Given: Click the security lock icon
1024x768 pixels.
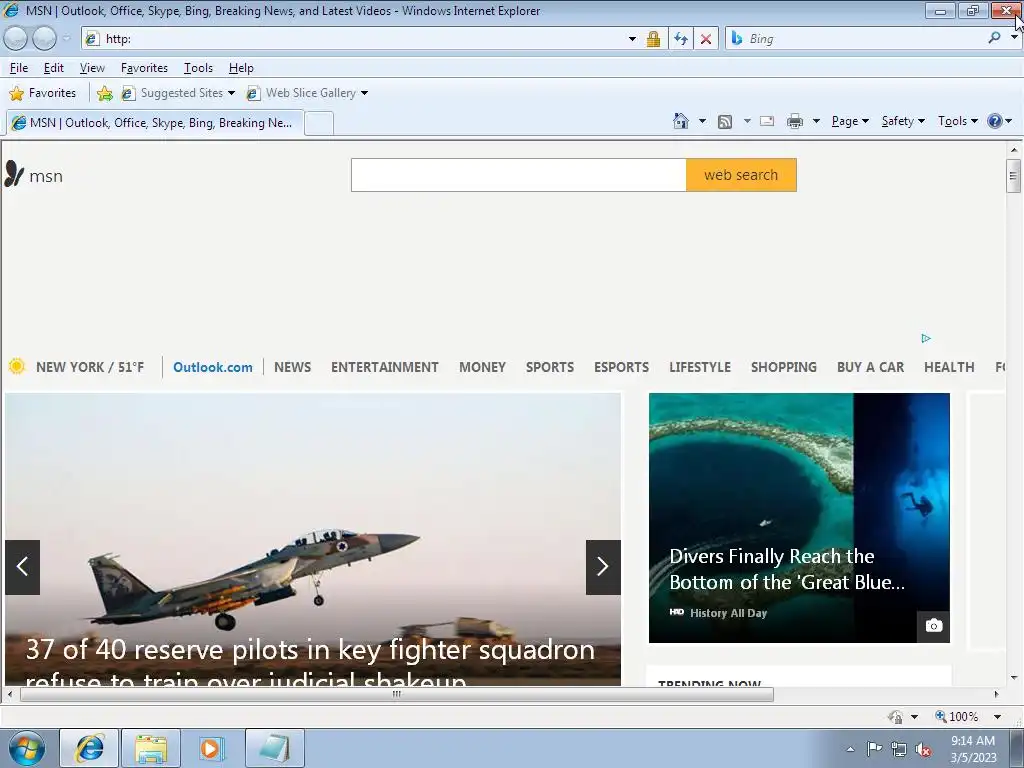Looking at the screenshot, I should click(x=653, y=39).
